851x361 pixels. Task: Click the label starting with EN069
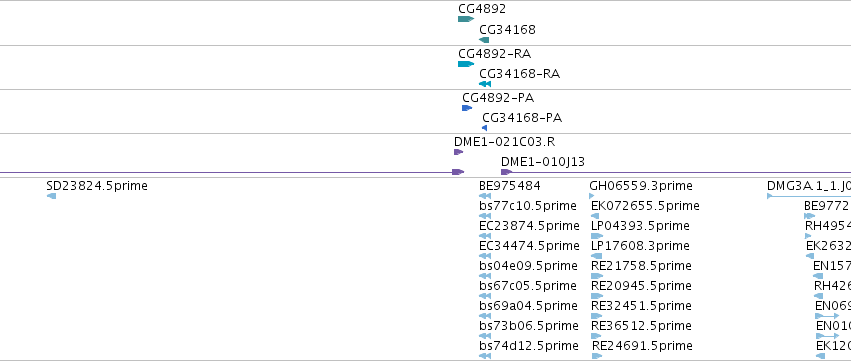tap(833, 306)
